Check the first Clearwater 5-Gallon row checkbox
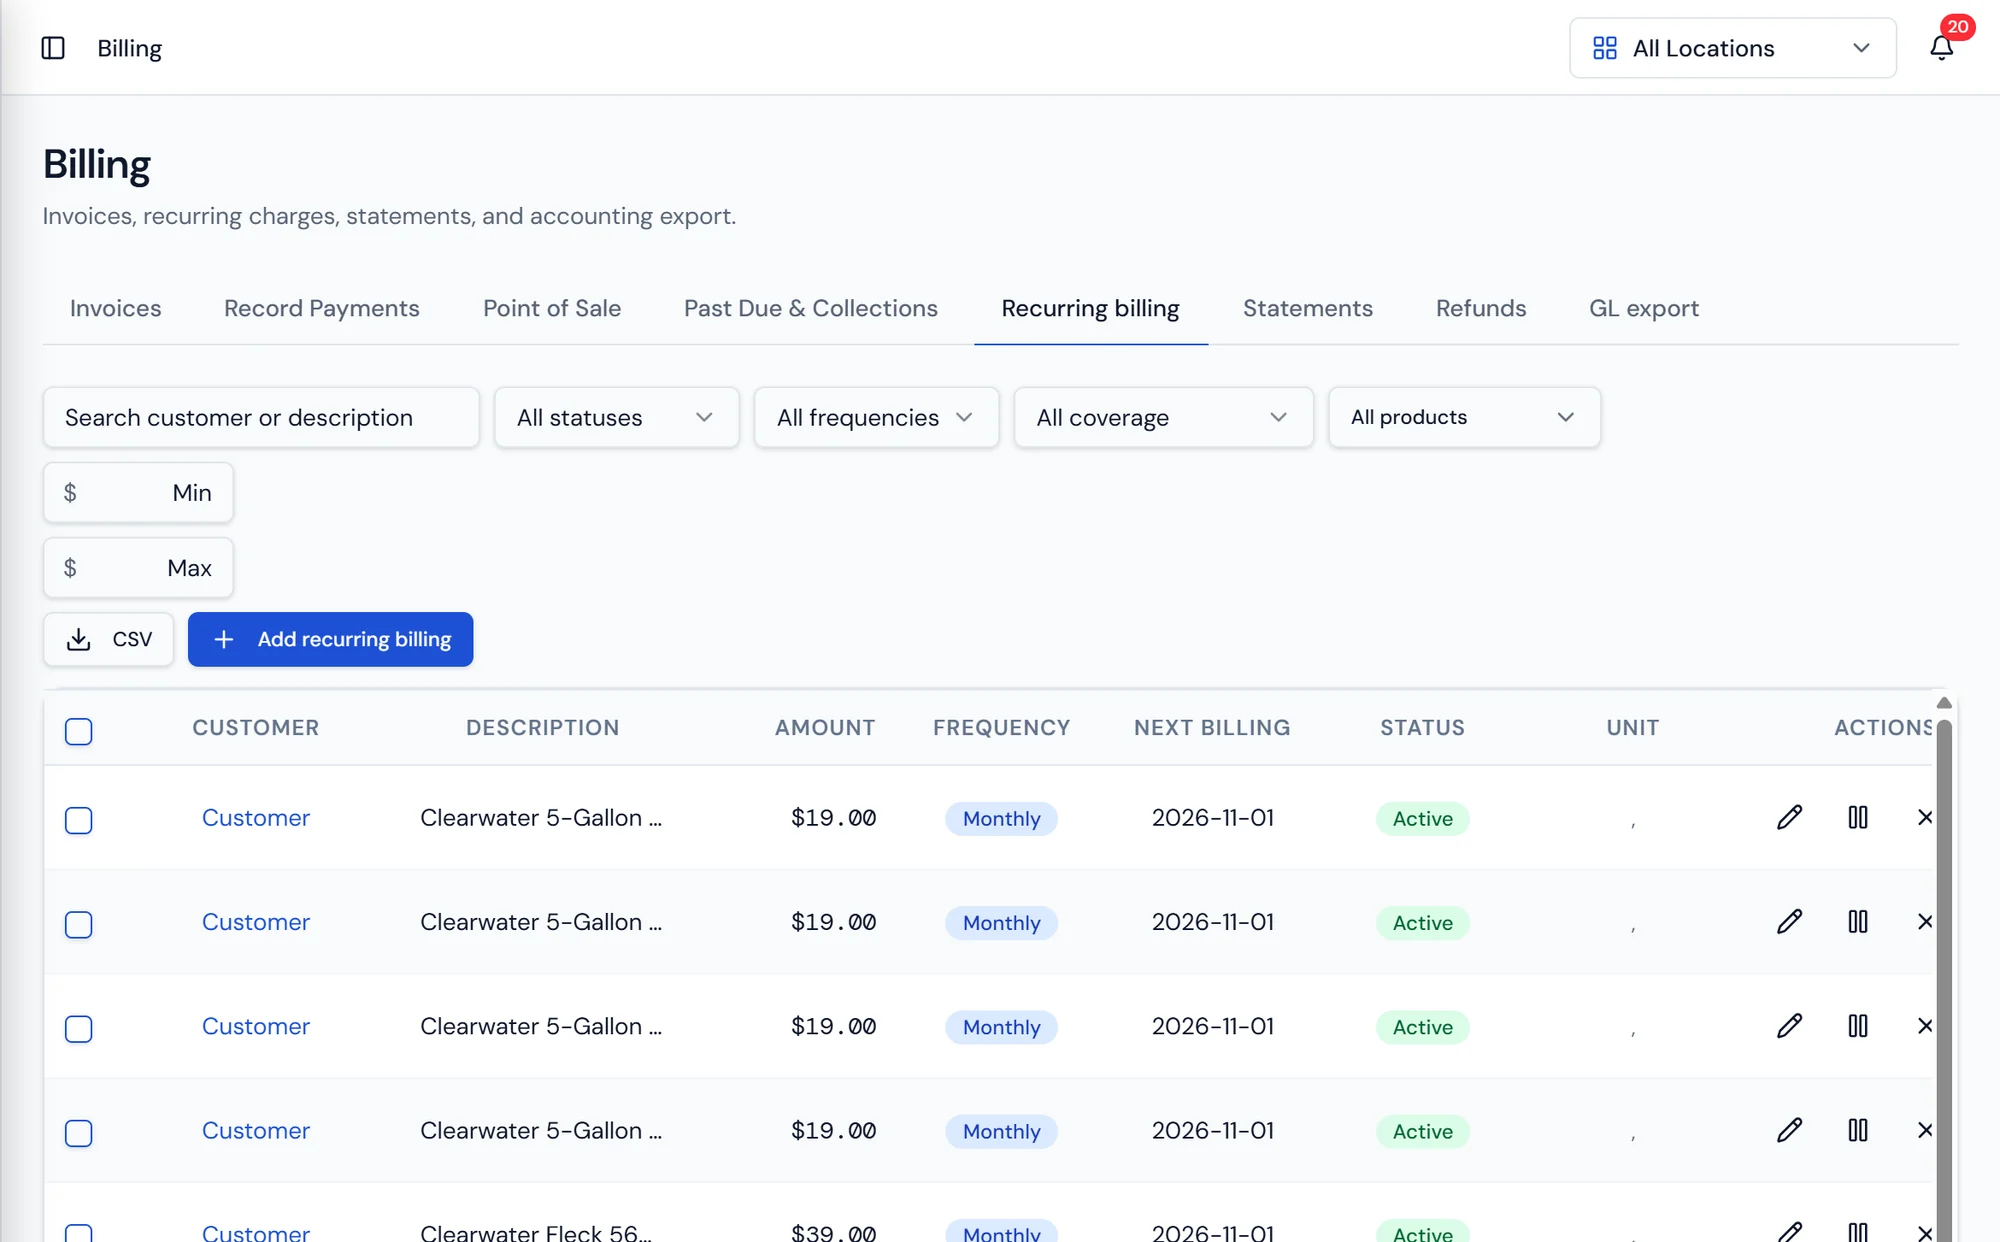The image size is (2000, 1242). click(79, 820)
